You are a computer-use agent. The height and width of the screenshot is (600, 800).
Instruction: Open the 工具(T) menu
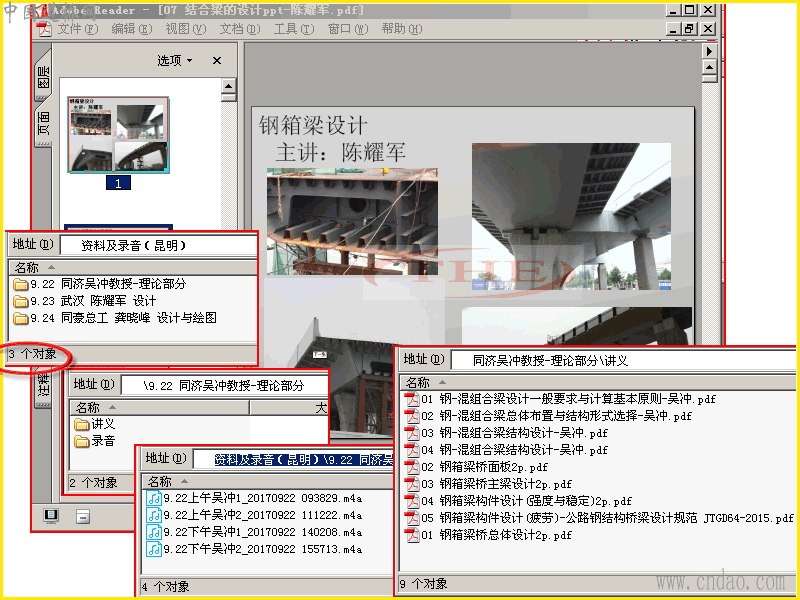tap(294, 29)
